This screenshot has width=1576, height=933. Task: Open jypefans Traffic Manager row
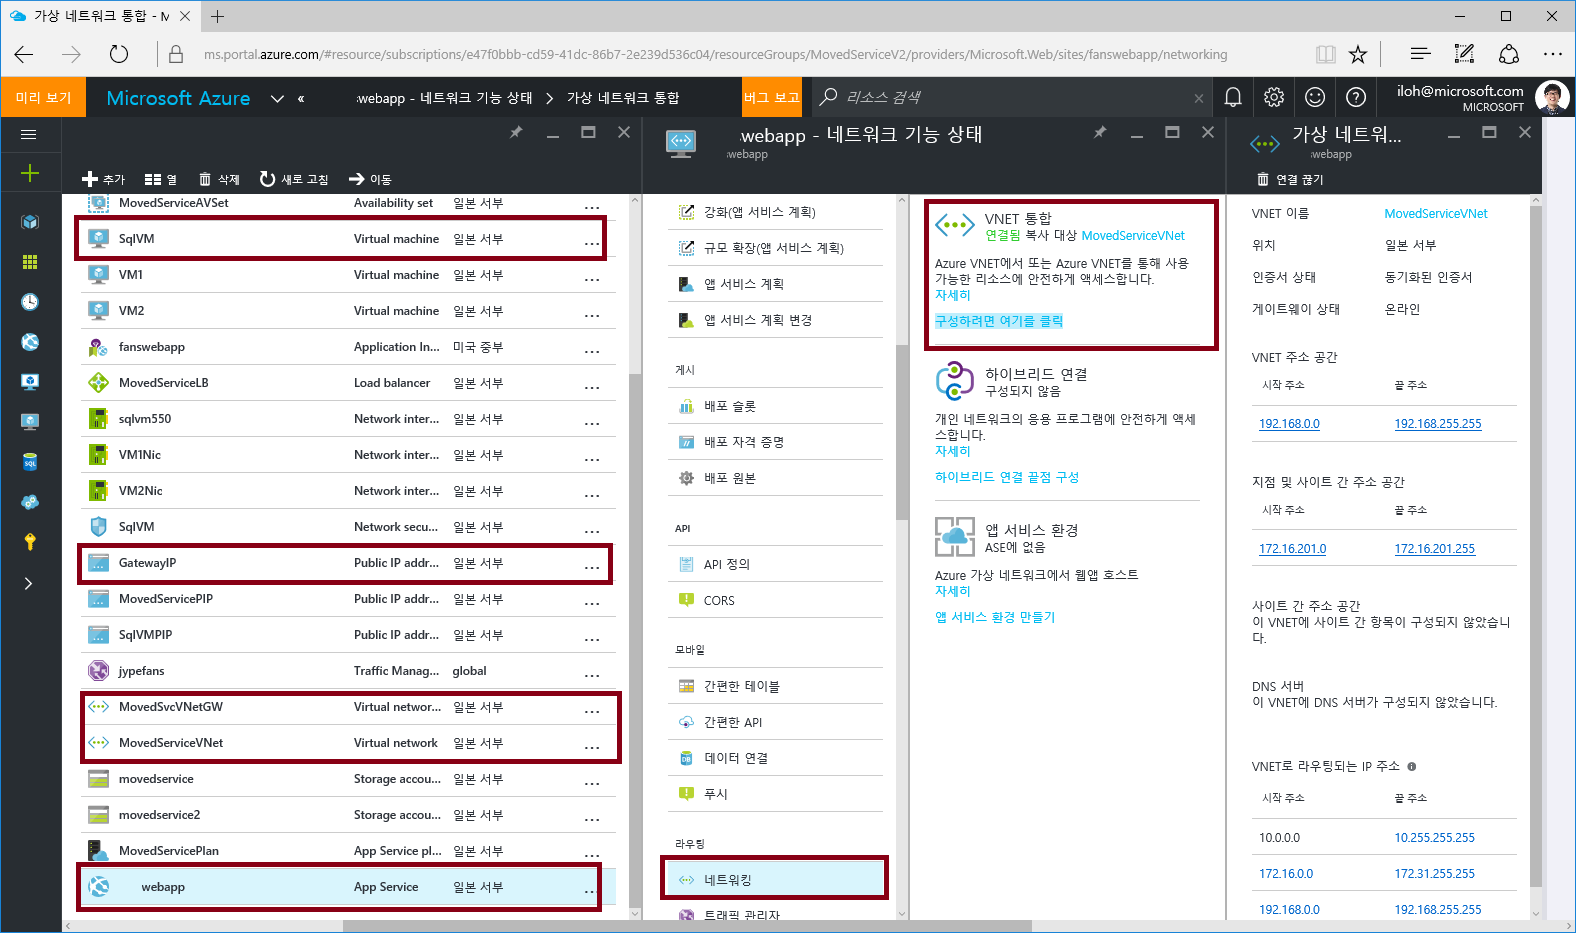click(346, 671)
